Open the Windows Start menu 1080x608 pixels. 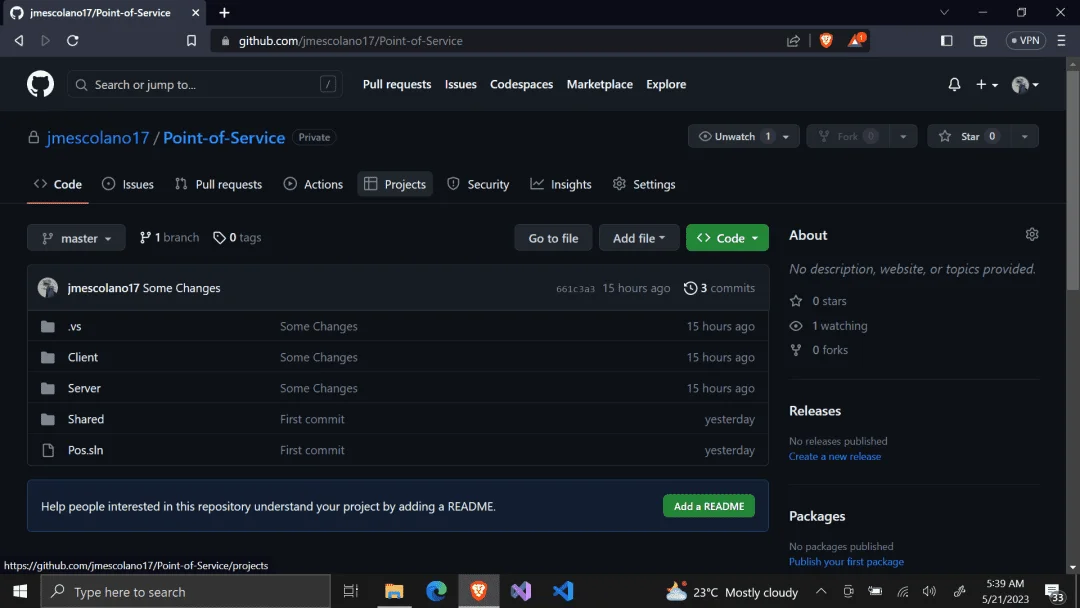(x=20, y=591)
